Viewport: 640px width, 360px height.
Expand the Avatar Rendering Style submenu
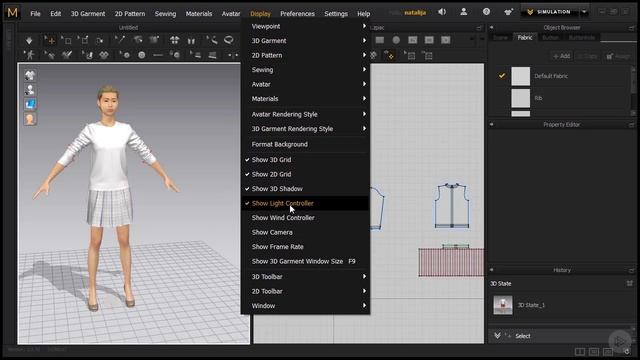coord(306,114)
